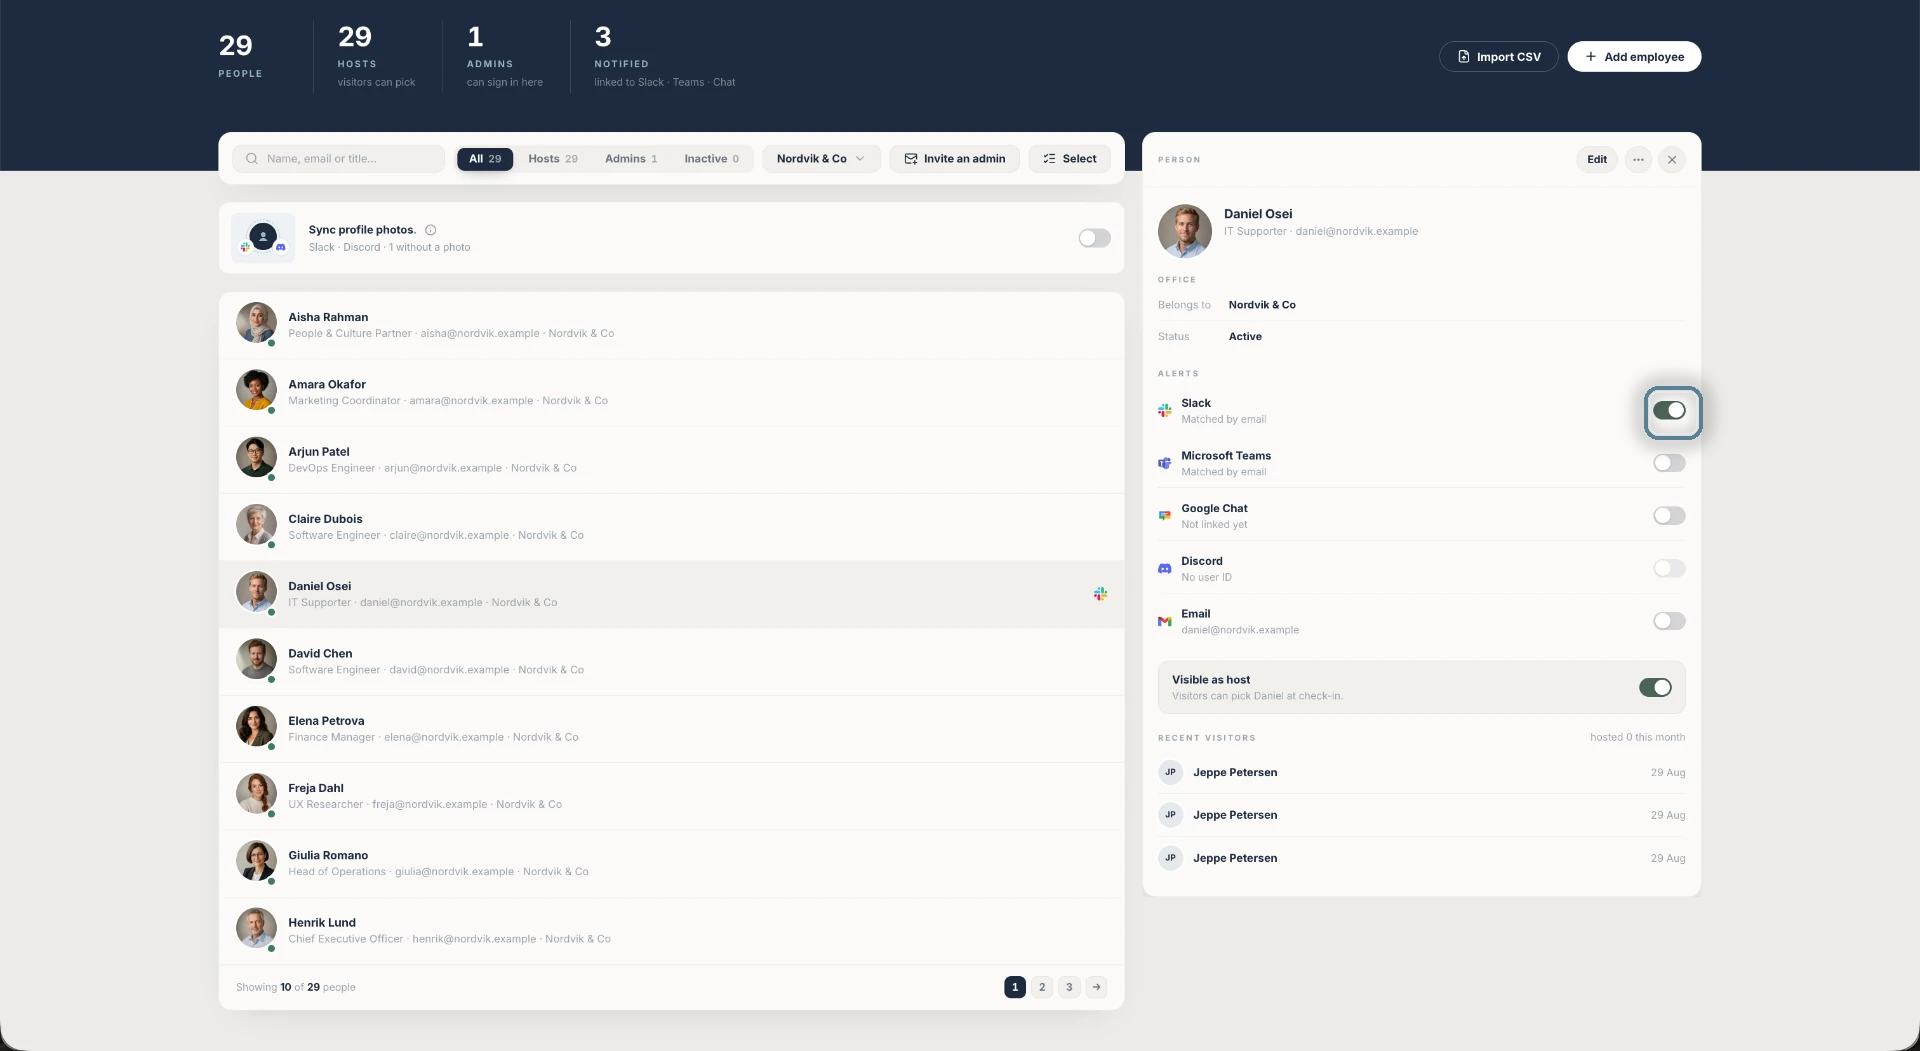This screenshot has width=1920, height=1051.
Task: Open Elena Petrova's row
Action: point(671,728)
